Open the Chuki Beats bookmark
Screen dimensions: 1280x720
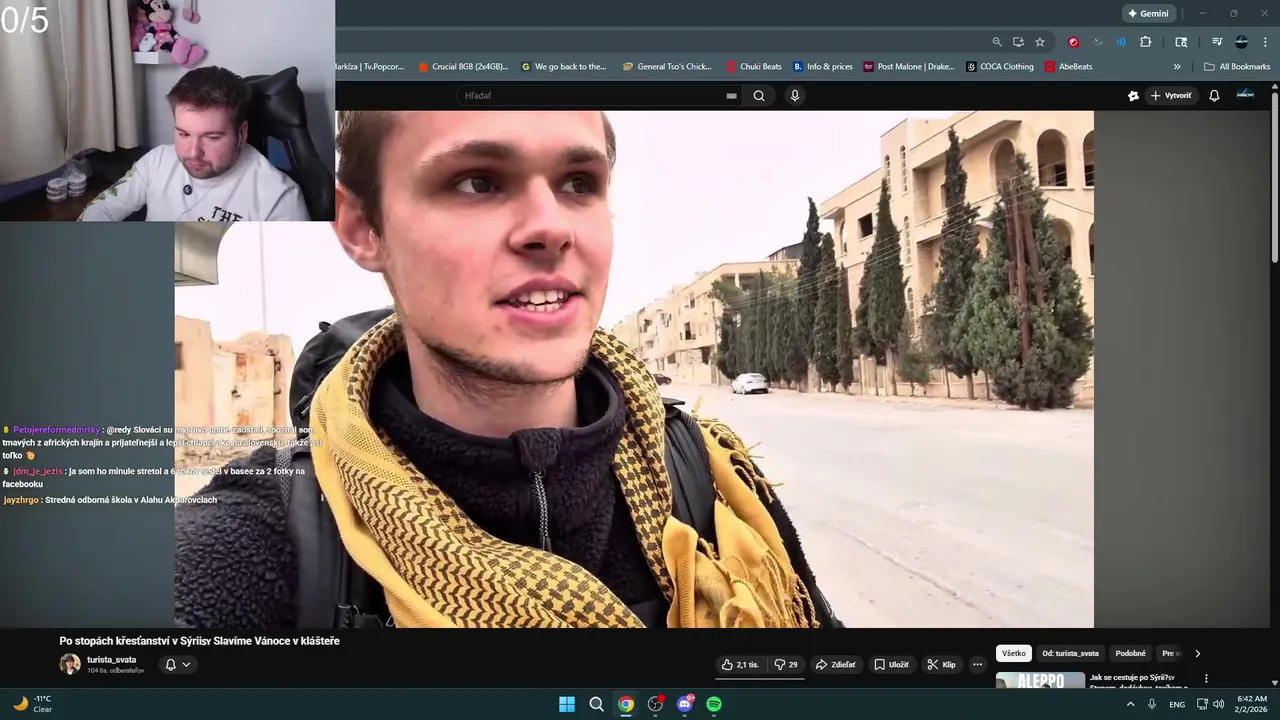coord(754,67)
